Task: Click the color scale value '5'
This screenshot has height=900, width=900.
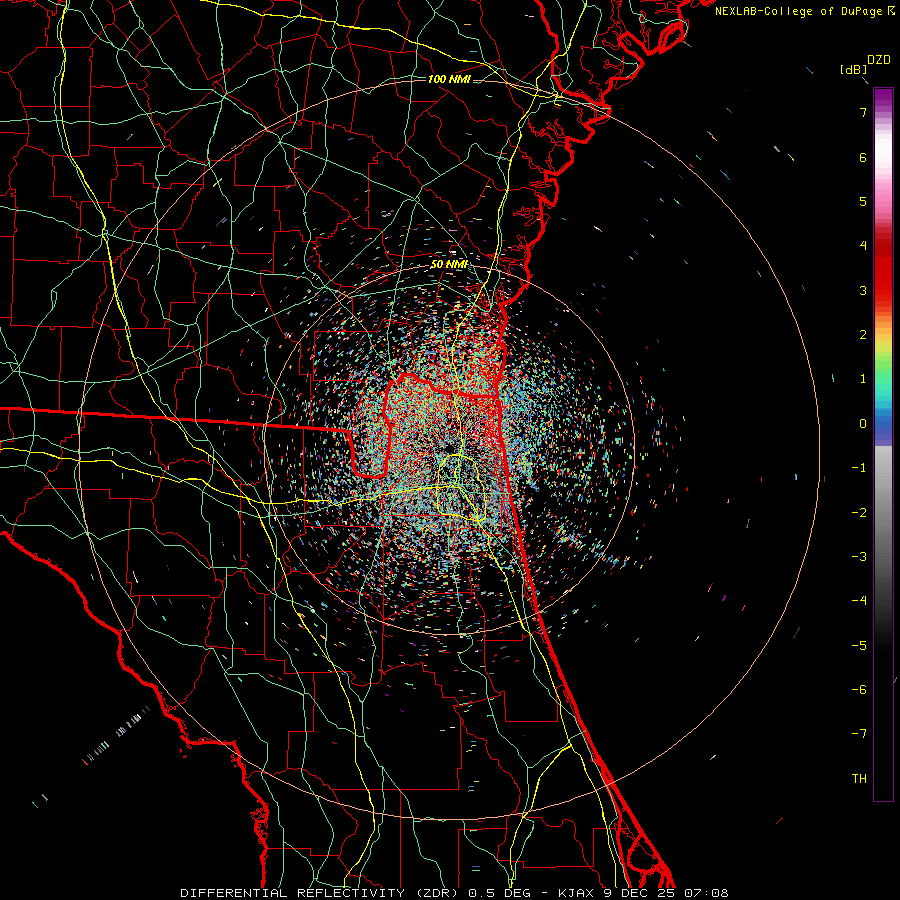Action: pyautogui.click(x=863, y=201)
